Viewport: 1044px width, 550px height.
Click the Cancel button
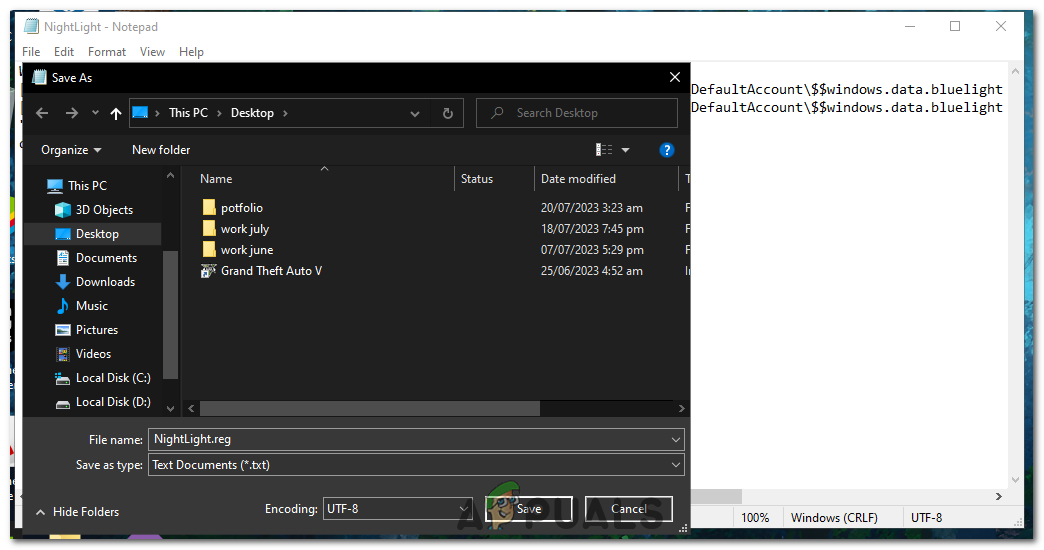(629, 509)
